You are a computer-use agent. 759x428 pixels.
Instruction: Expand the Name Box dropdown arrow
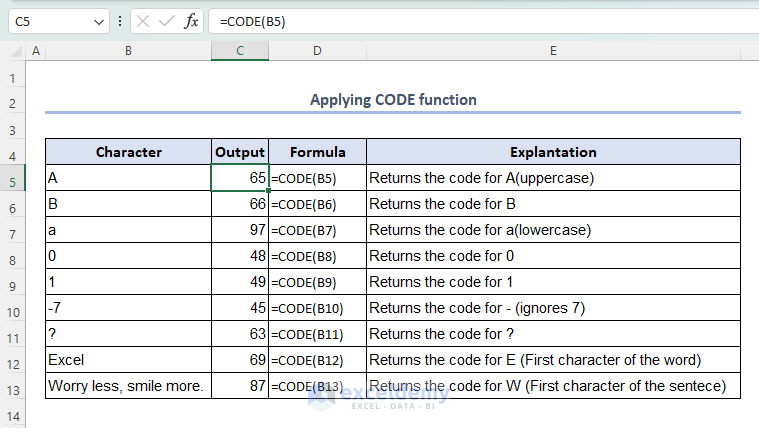[98, 20]
